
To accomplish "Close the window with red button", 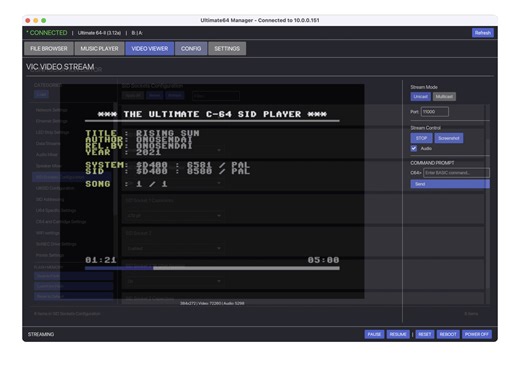I will pyautogui.click(x=28, y=20).
